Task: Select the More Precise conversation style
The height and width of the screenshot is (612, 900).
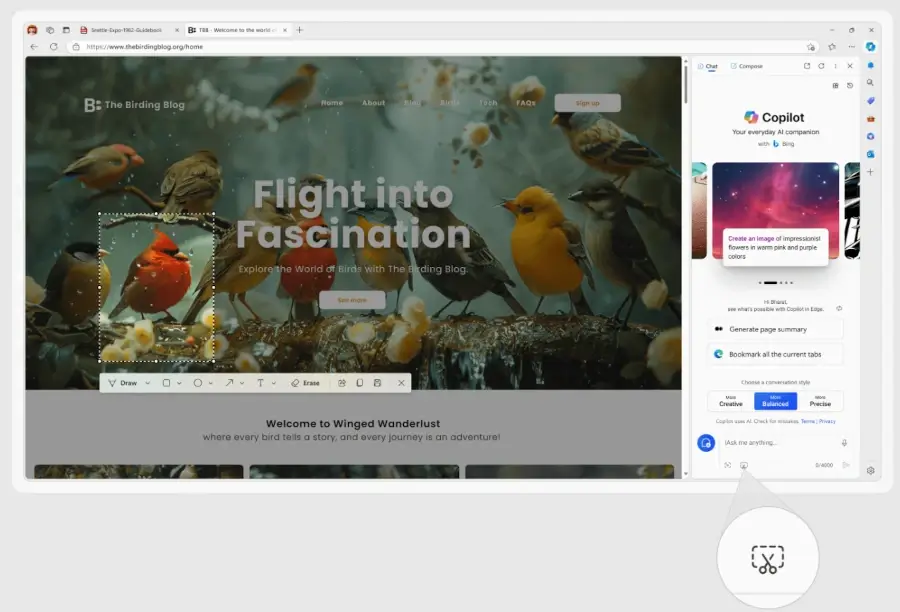Action: pos(820,401)
